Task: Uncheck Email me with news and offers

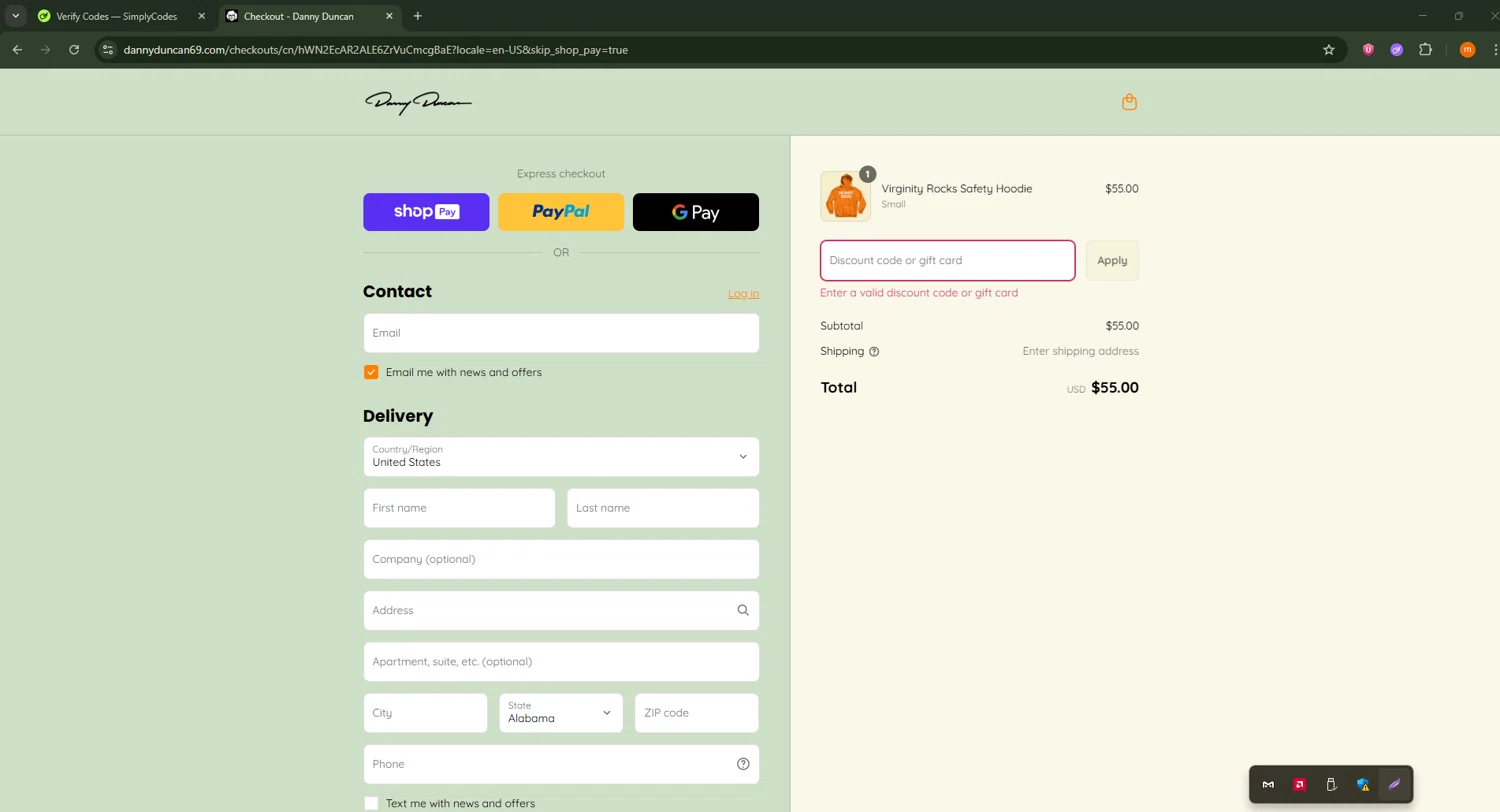Action: [371, 372]
